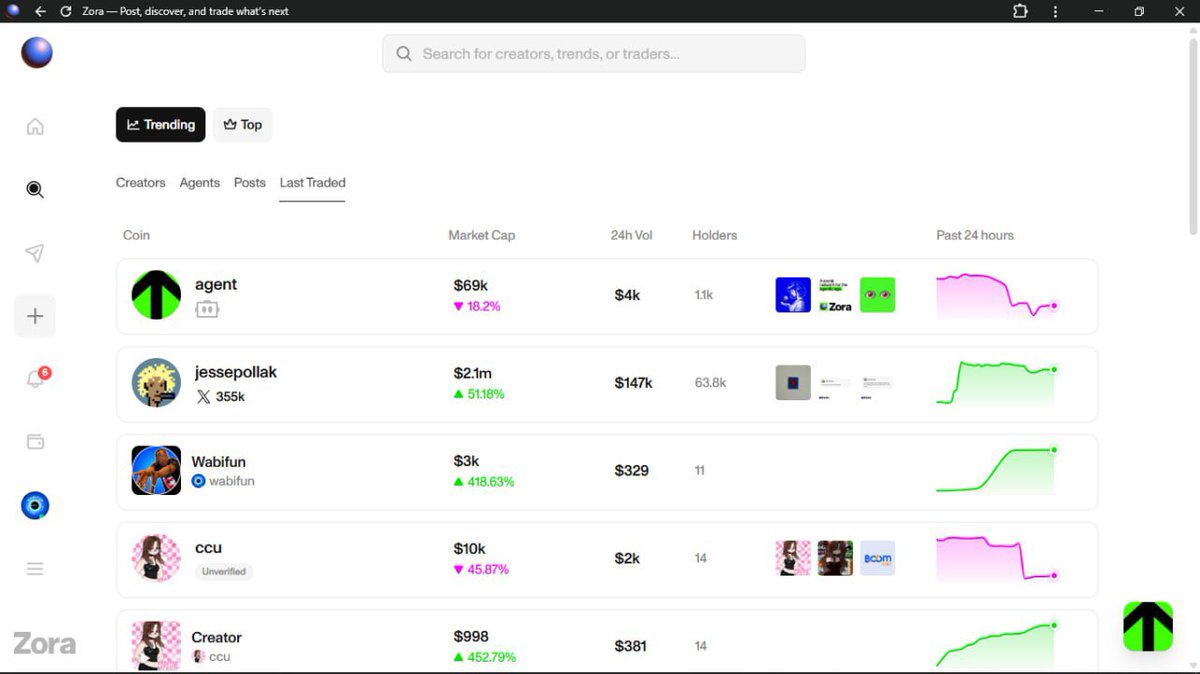Click the gray square thumbnail in jessepollak row

(793, 383)
